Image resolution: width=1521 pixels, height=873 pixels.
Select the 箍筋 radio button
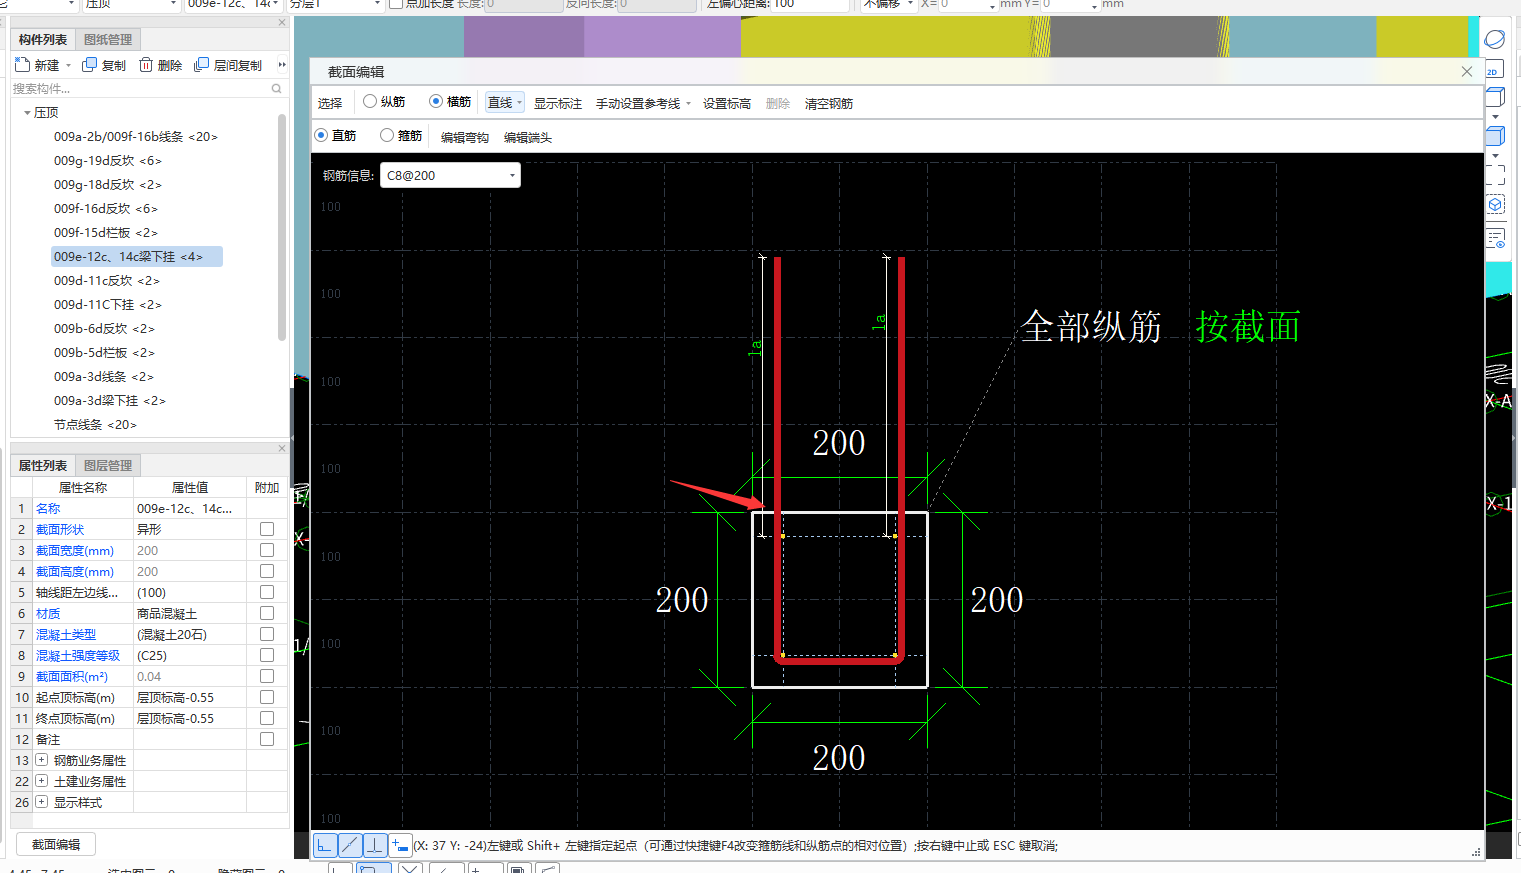coord(387,135)
